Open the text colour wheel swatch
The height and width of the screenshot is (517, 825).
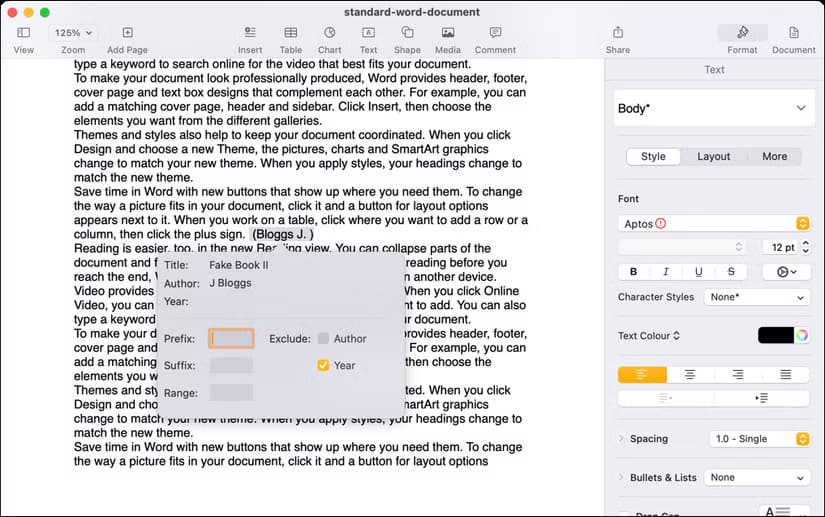801,336
